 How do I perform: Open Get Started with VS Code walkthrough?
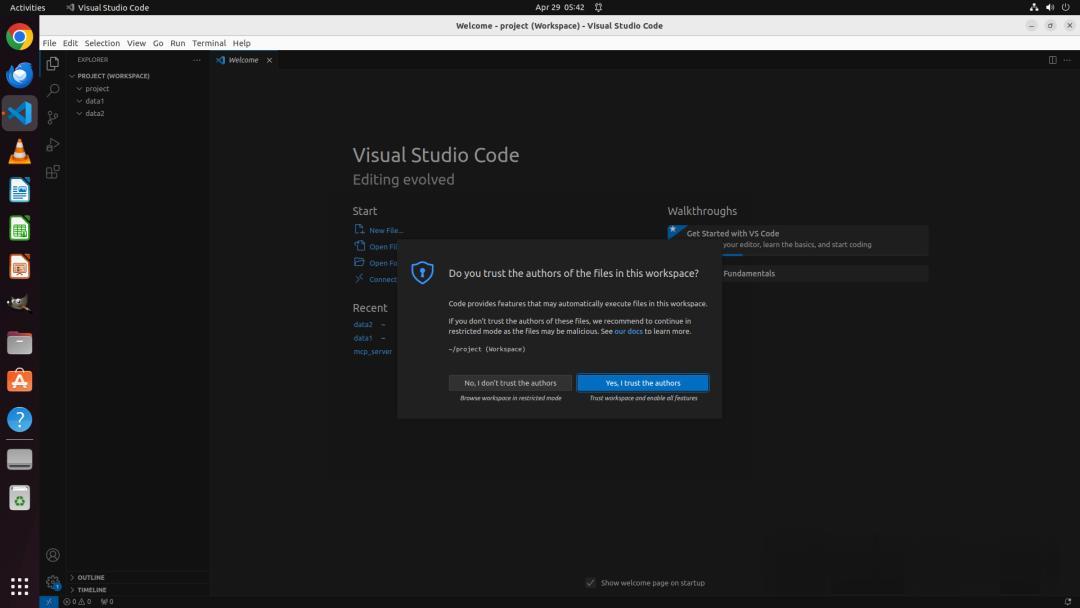click(798, 240)
